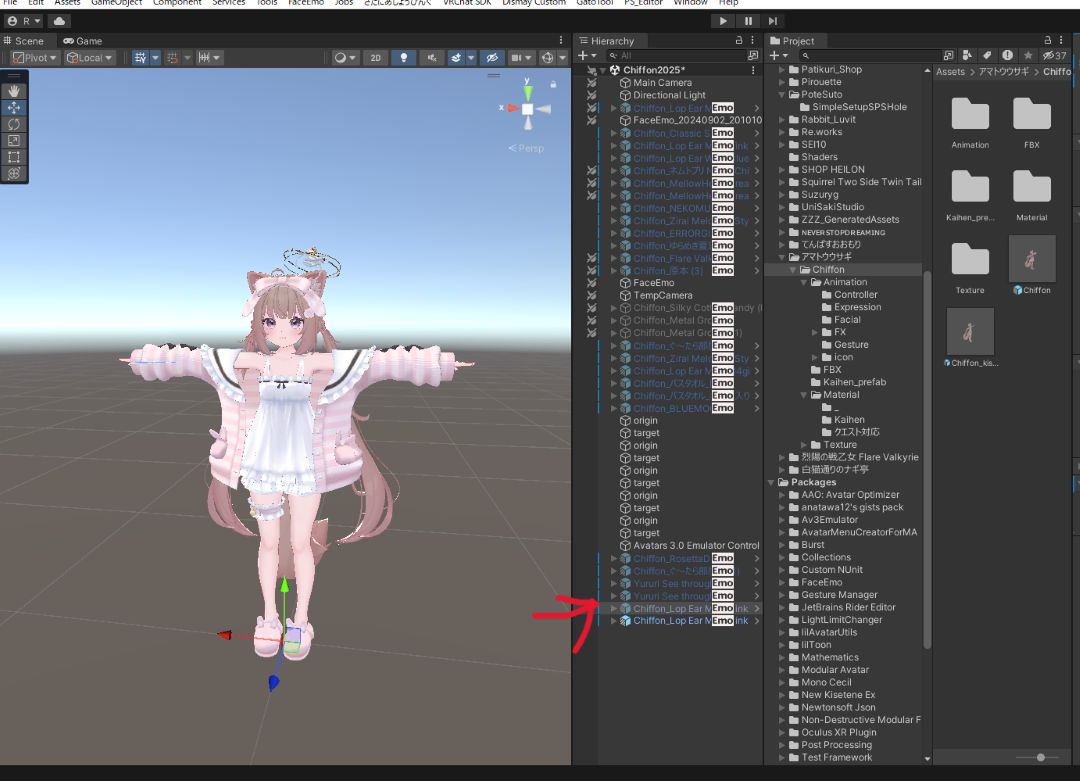Toggle visibility of FaceEmo object row

pos(591,283)
